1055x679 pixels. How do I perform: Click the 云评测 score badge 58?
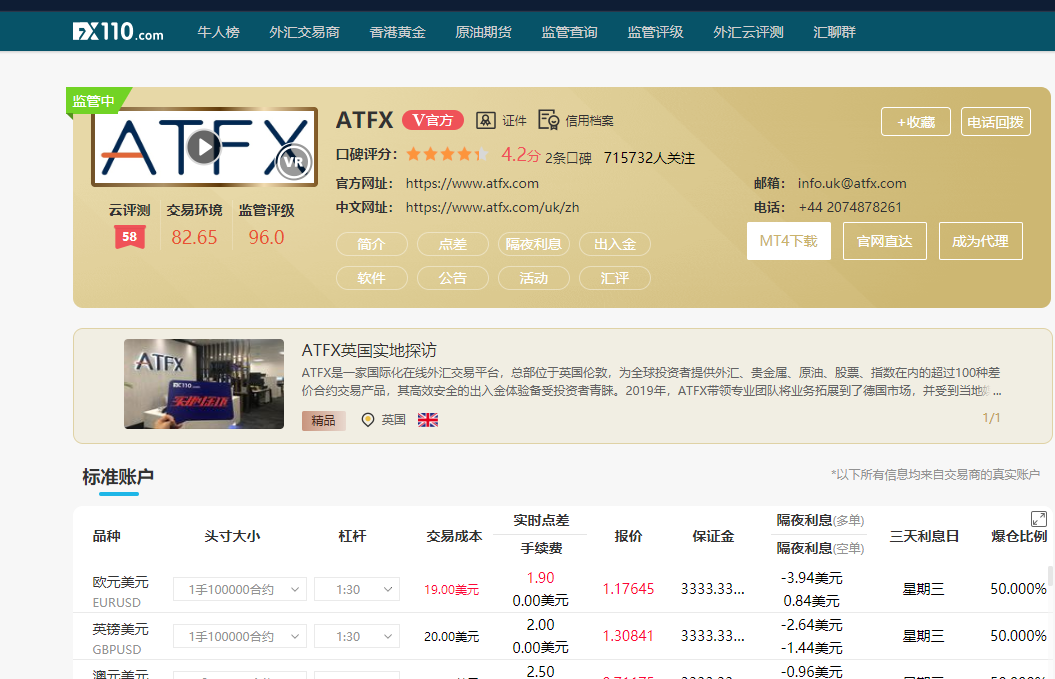(130, 237)
